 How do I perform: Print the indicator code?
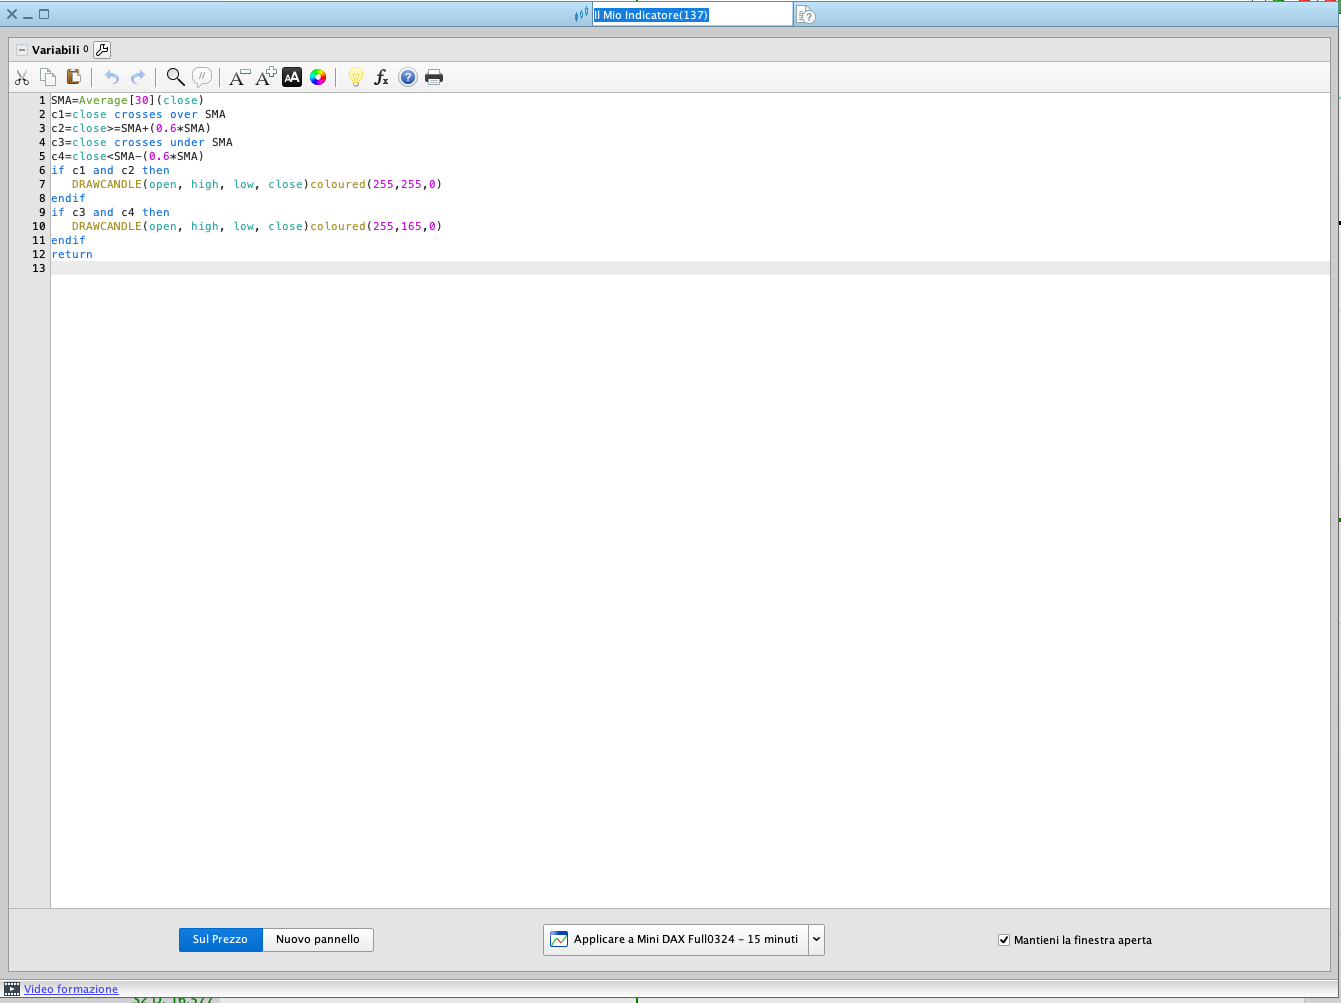tap(434, 77)
